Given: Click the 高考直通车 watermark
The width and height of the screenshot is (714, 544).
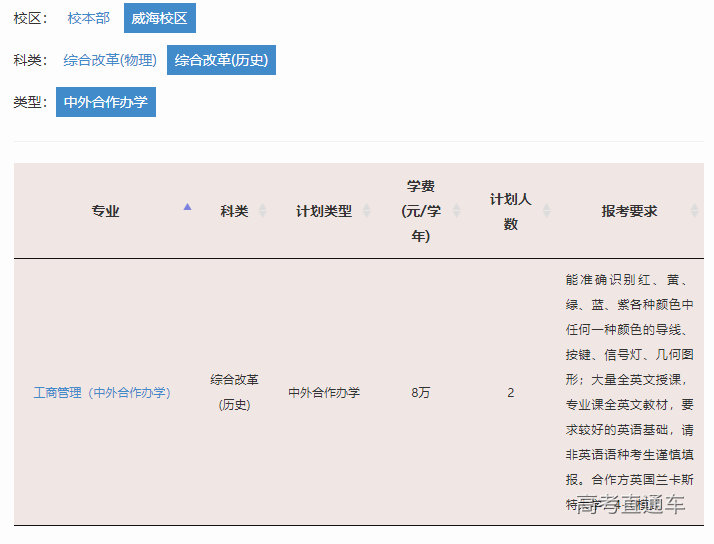Looking at the screenshot, I should click(x=631, y=505).
